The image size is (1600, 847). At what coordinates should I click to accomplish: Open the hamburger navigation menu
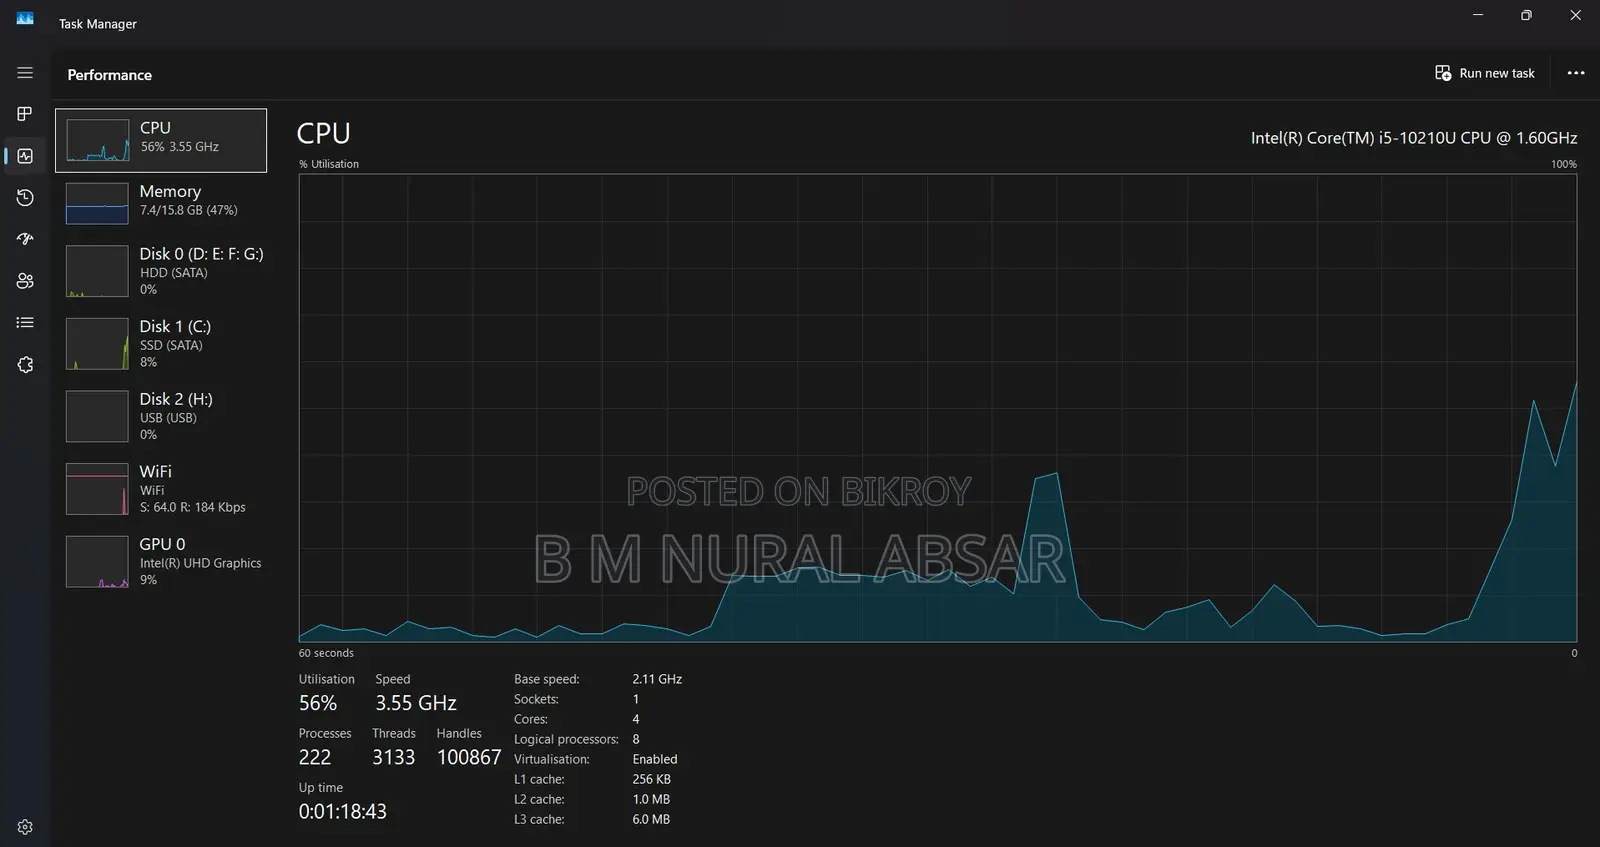tap(25, 73)
